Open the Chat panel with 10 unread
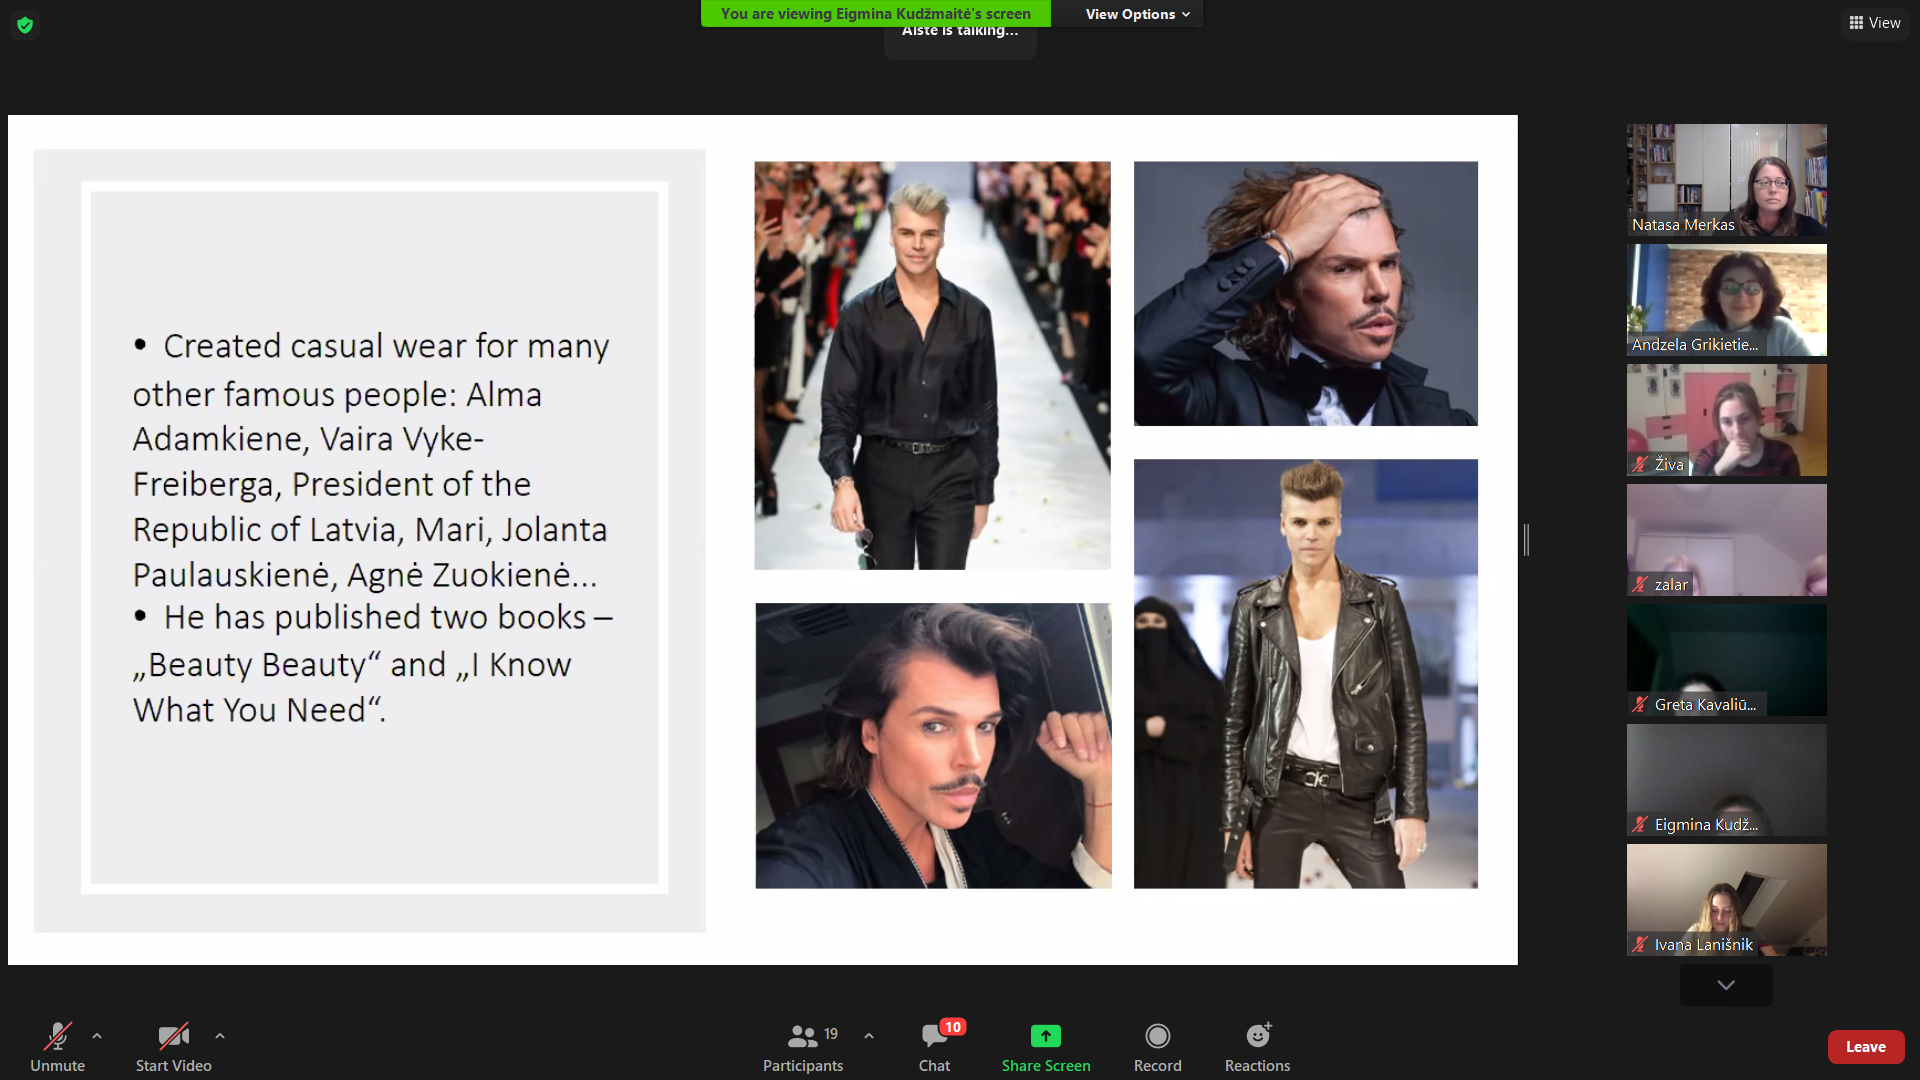Image resolution: width=1920 pixels, height=1080 pixels. [934, 1046]
